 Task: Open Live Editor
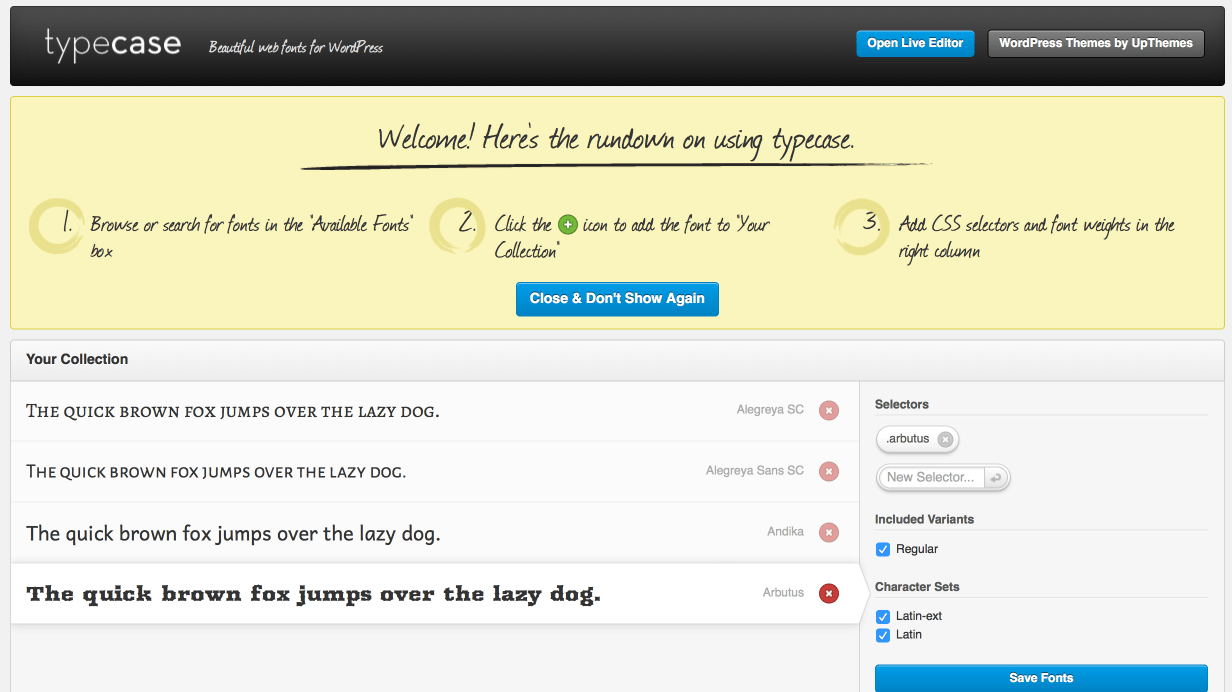click(x=915, y=43)
